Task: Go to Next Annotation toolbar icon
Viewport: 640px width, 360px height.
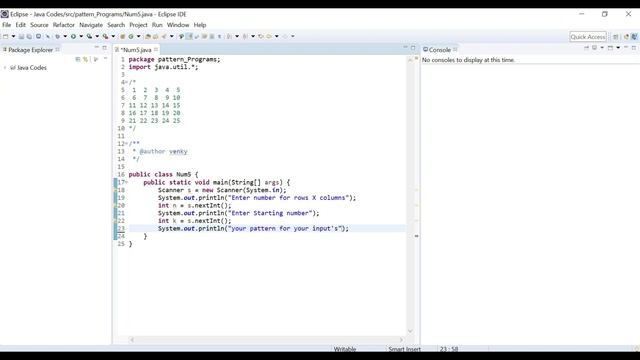Action: pos(229,36)
